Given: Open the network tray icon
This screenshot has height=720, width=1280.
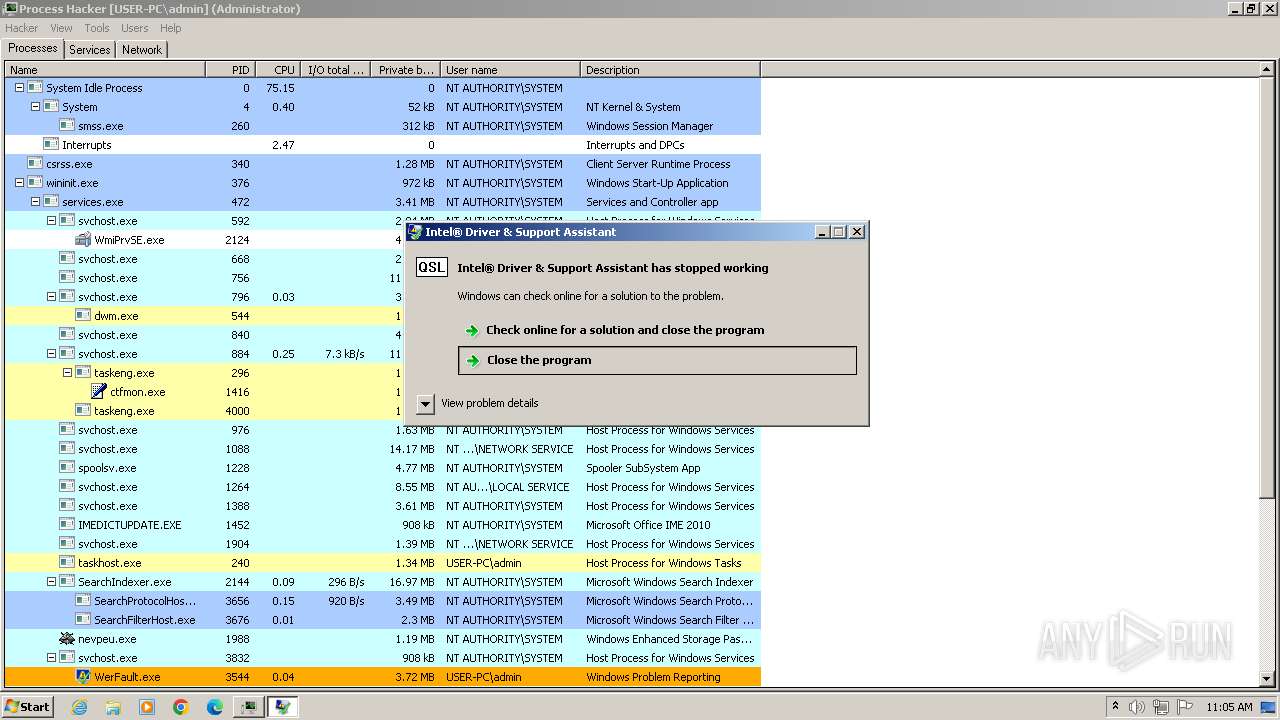Looking at the screenshot, I should [1160, 707].
